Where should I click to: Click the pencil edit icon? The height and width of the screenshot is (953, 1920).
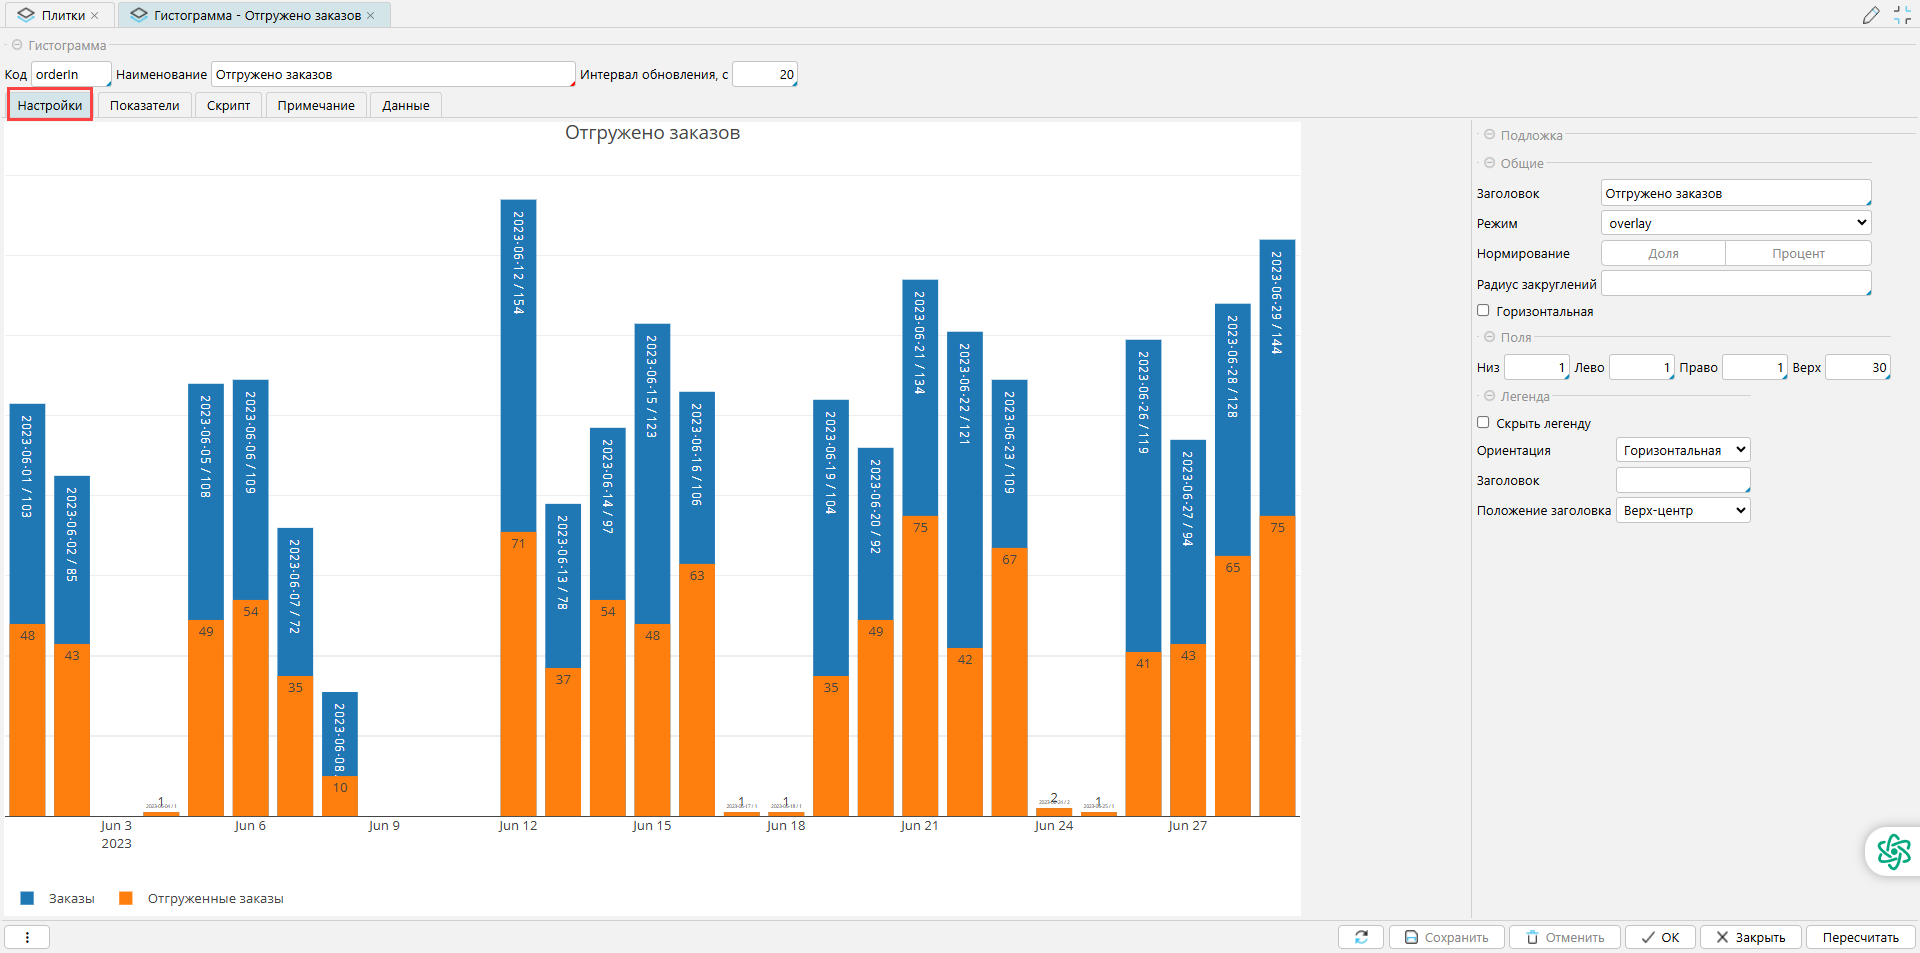pos(1871,15)
